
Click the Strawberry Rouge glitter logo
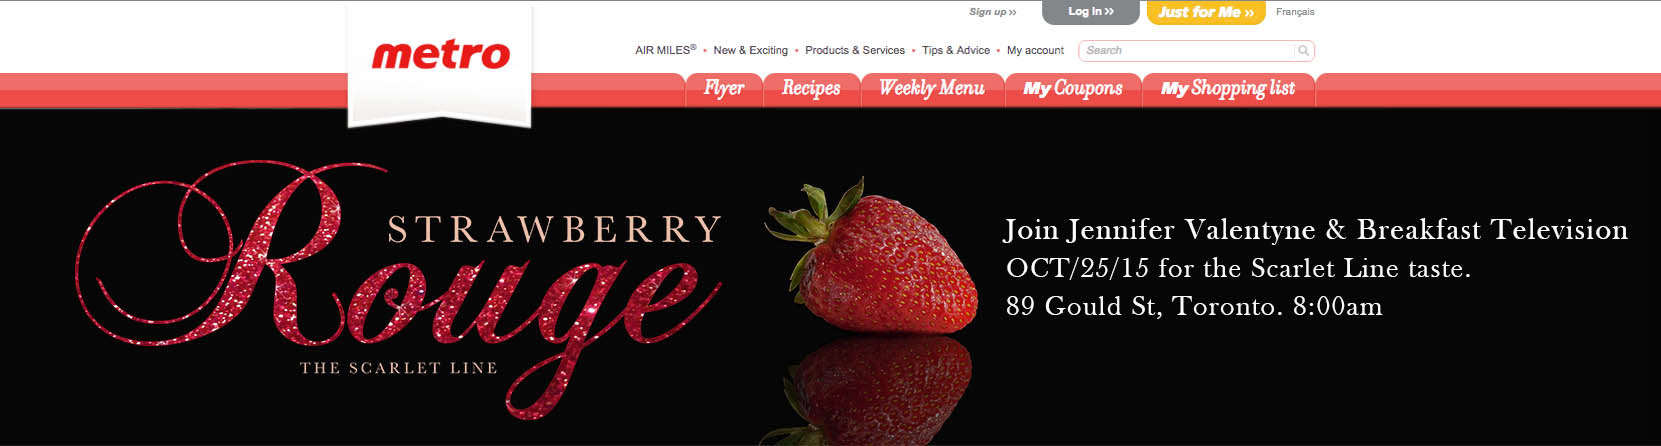398,290
